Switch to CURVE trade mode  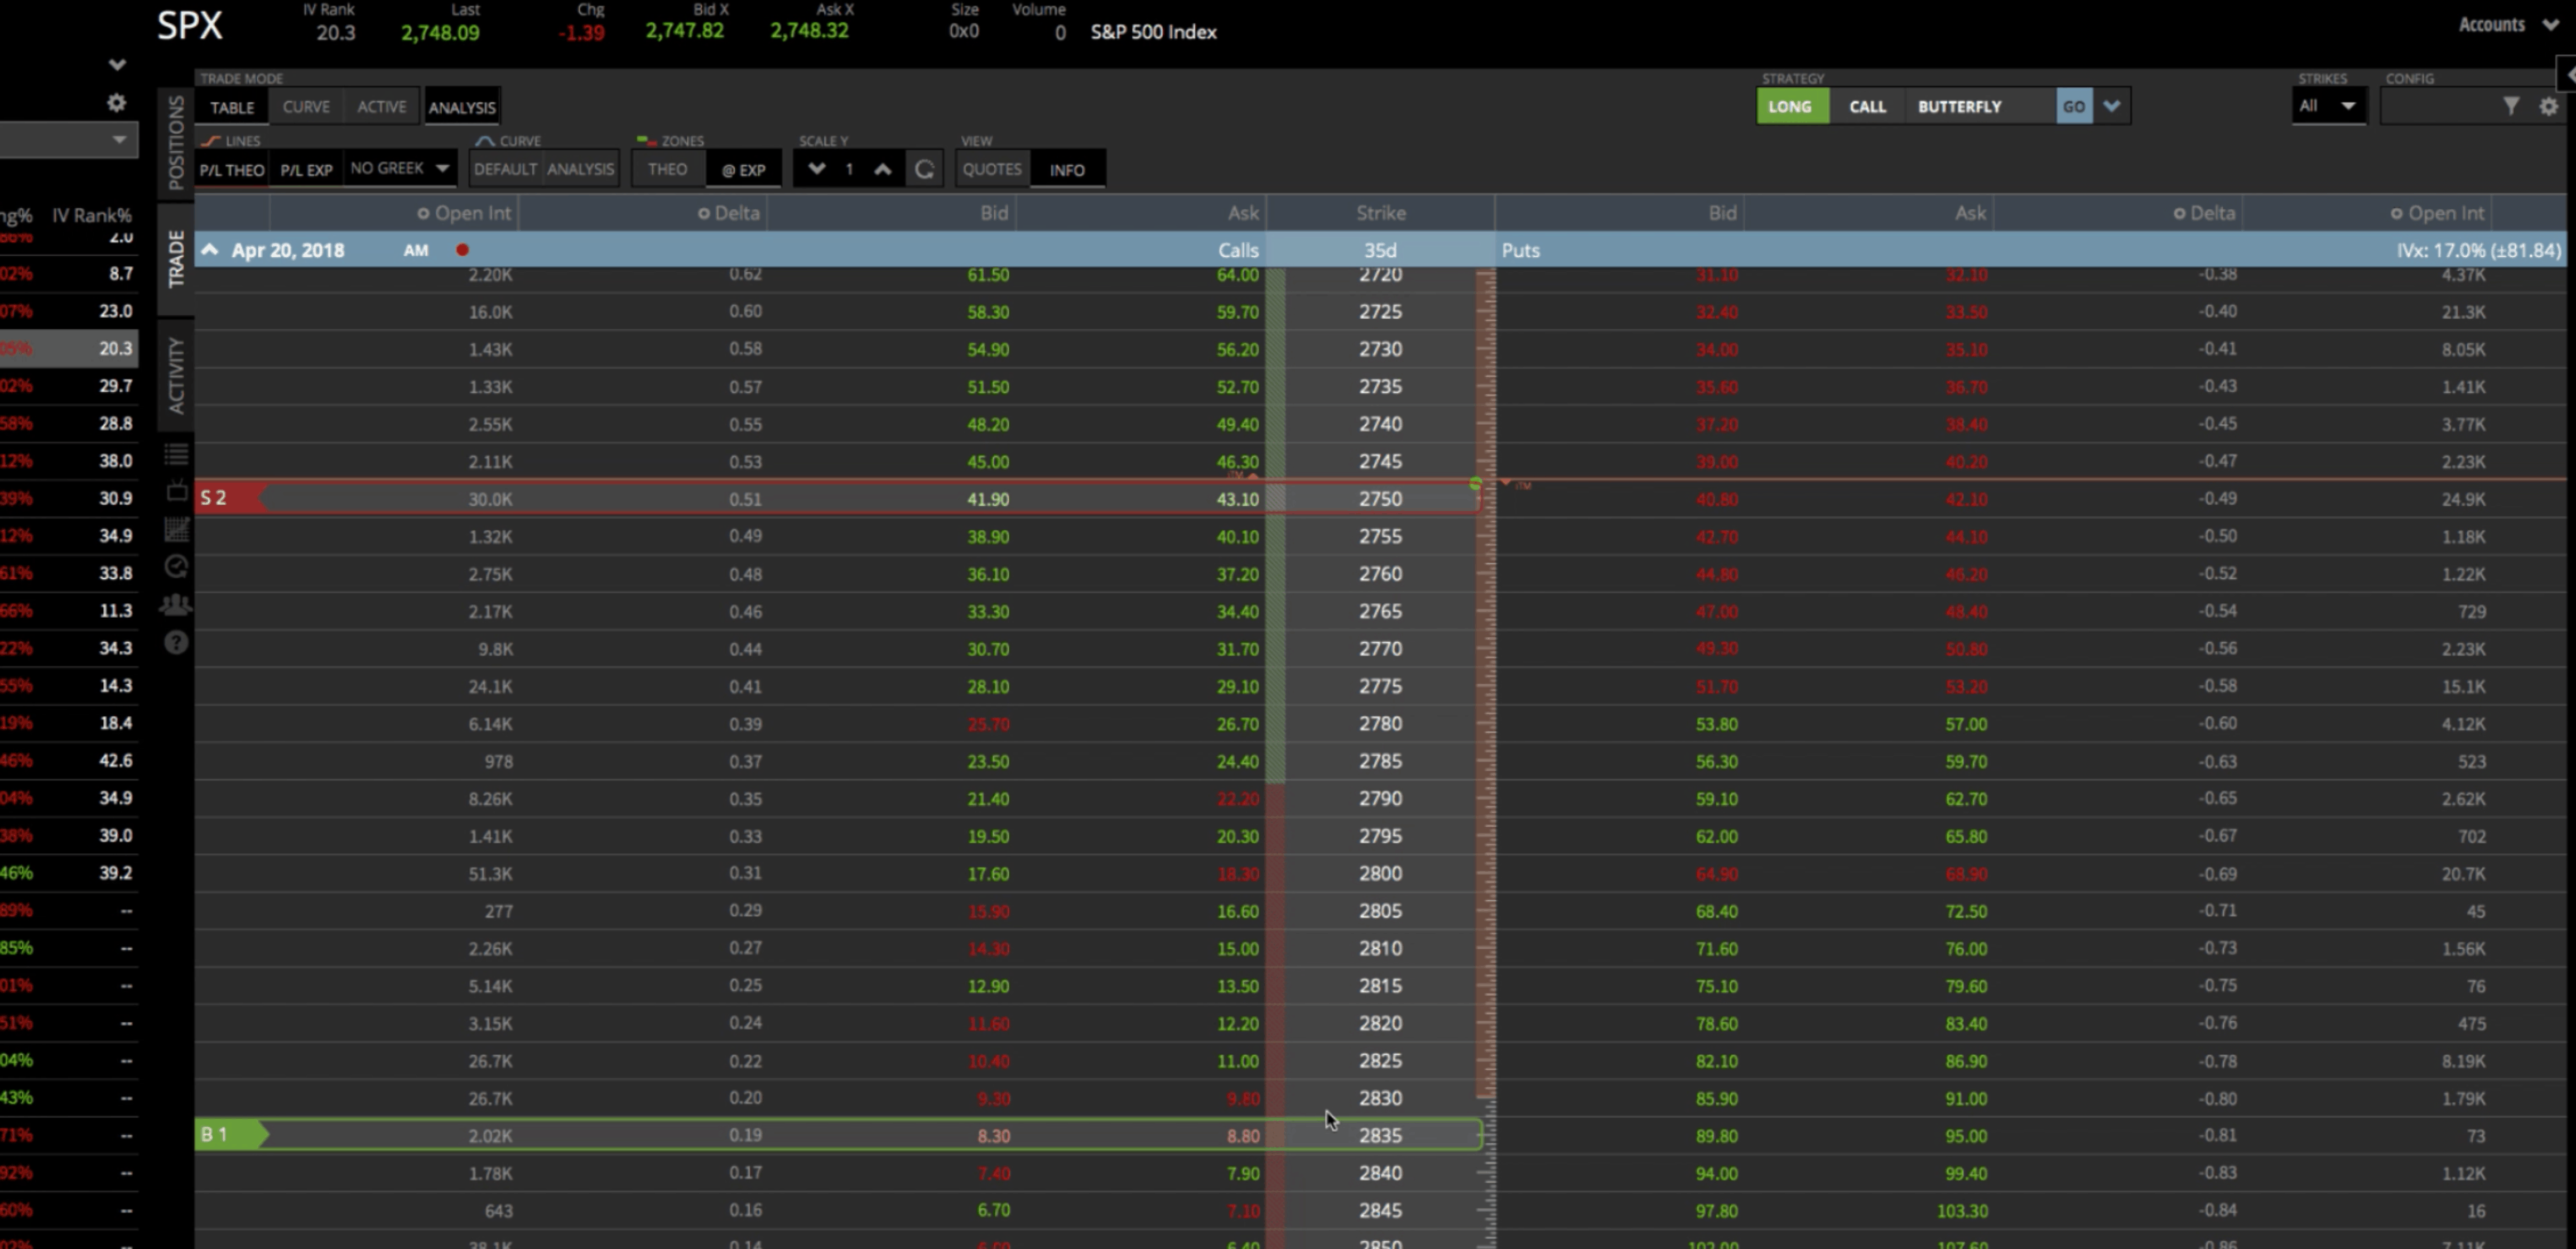306,107
